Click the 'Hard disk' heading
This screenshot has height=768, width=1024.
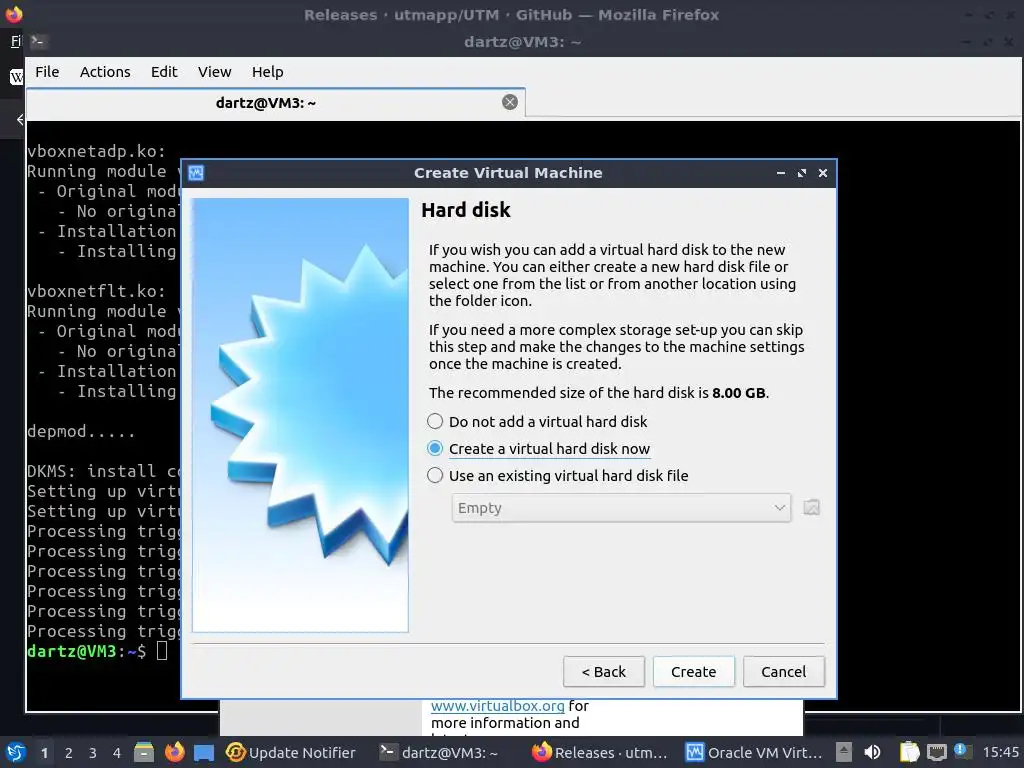(466, 210)
